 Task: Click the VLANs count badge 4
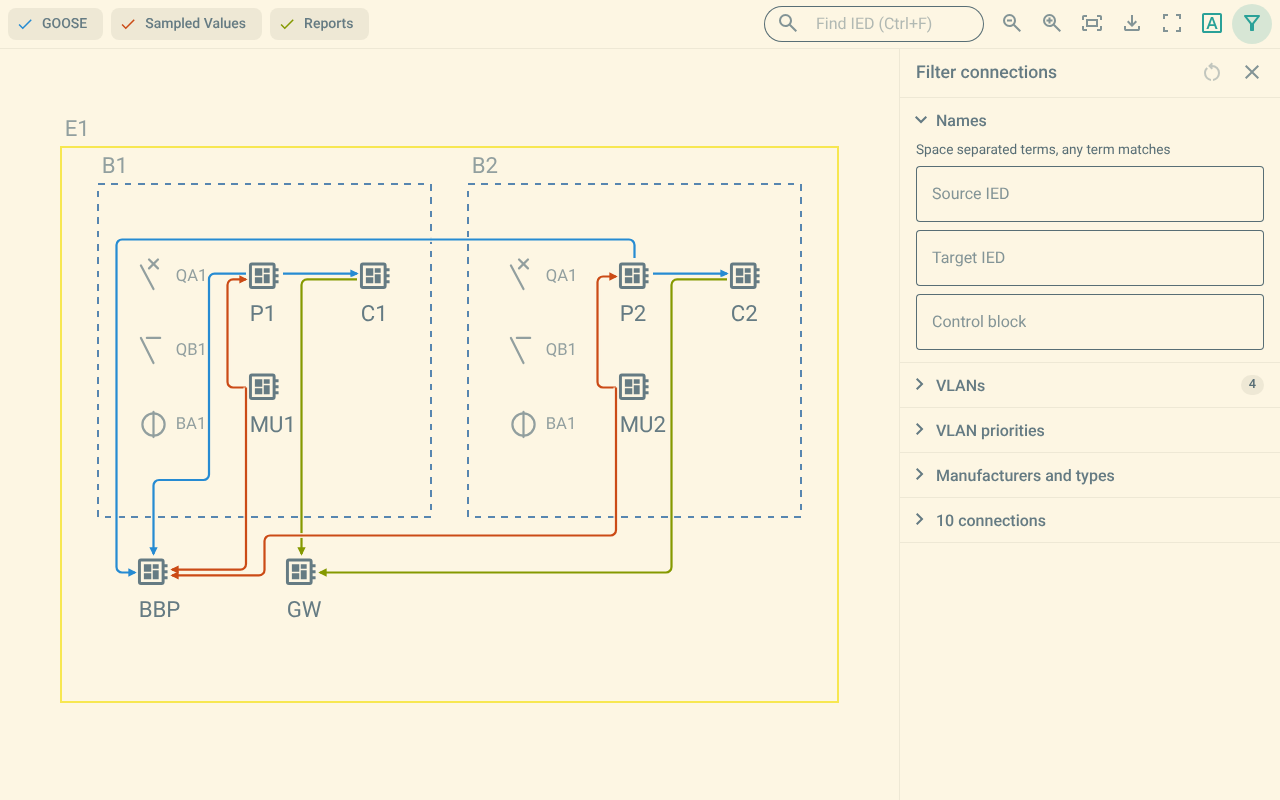click(1252, 385)
